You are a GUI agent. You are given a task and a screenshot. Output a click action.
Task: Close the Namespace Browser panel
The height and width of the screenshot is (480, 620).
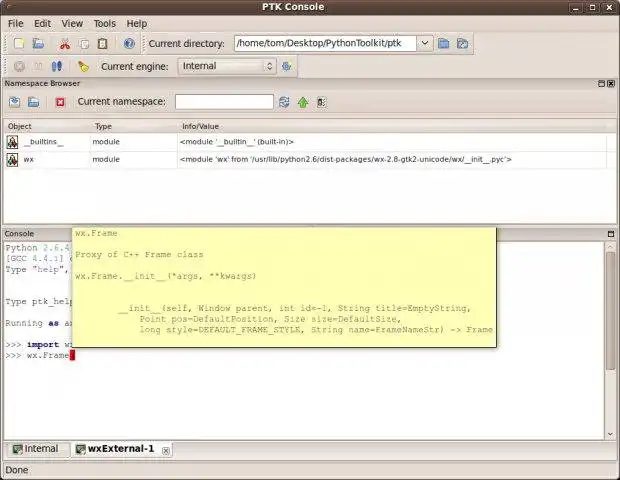[x=611, y=83]
